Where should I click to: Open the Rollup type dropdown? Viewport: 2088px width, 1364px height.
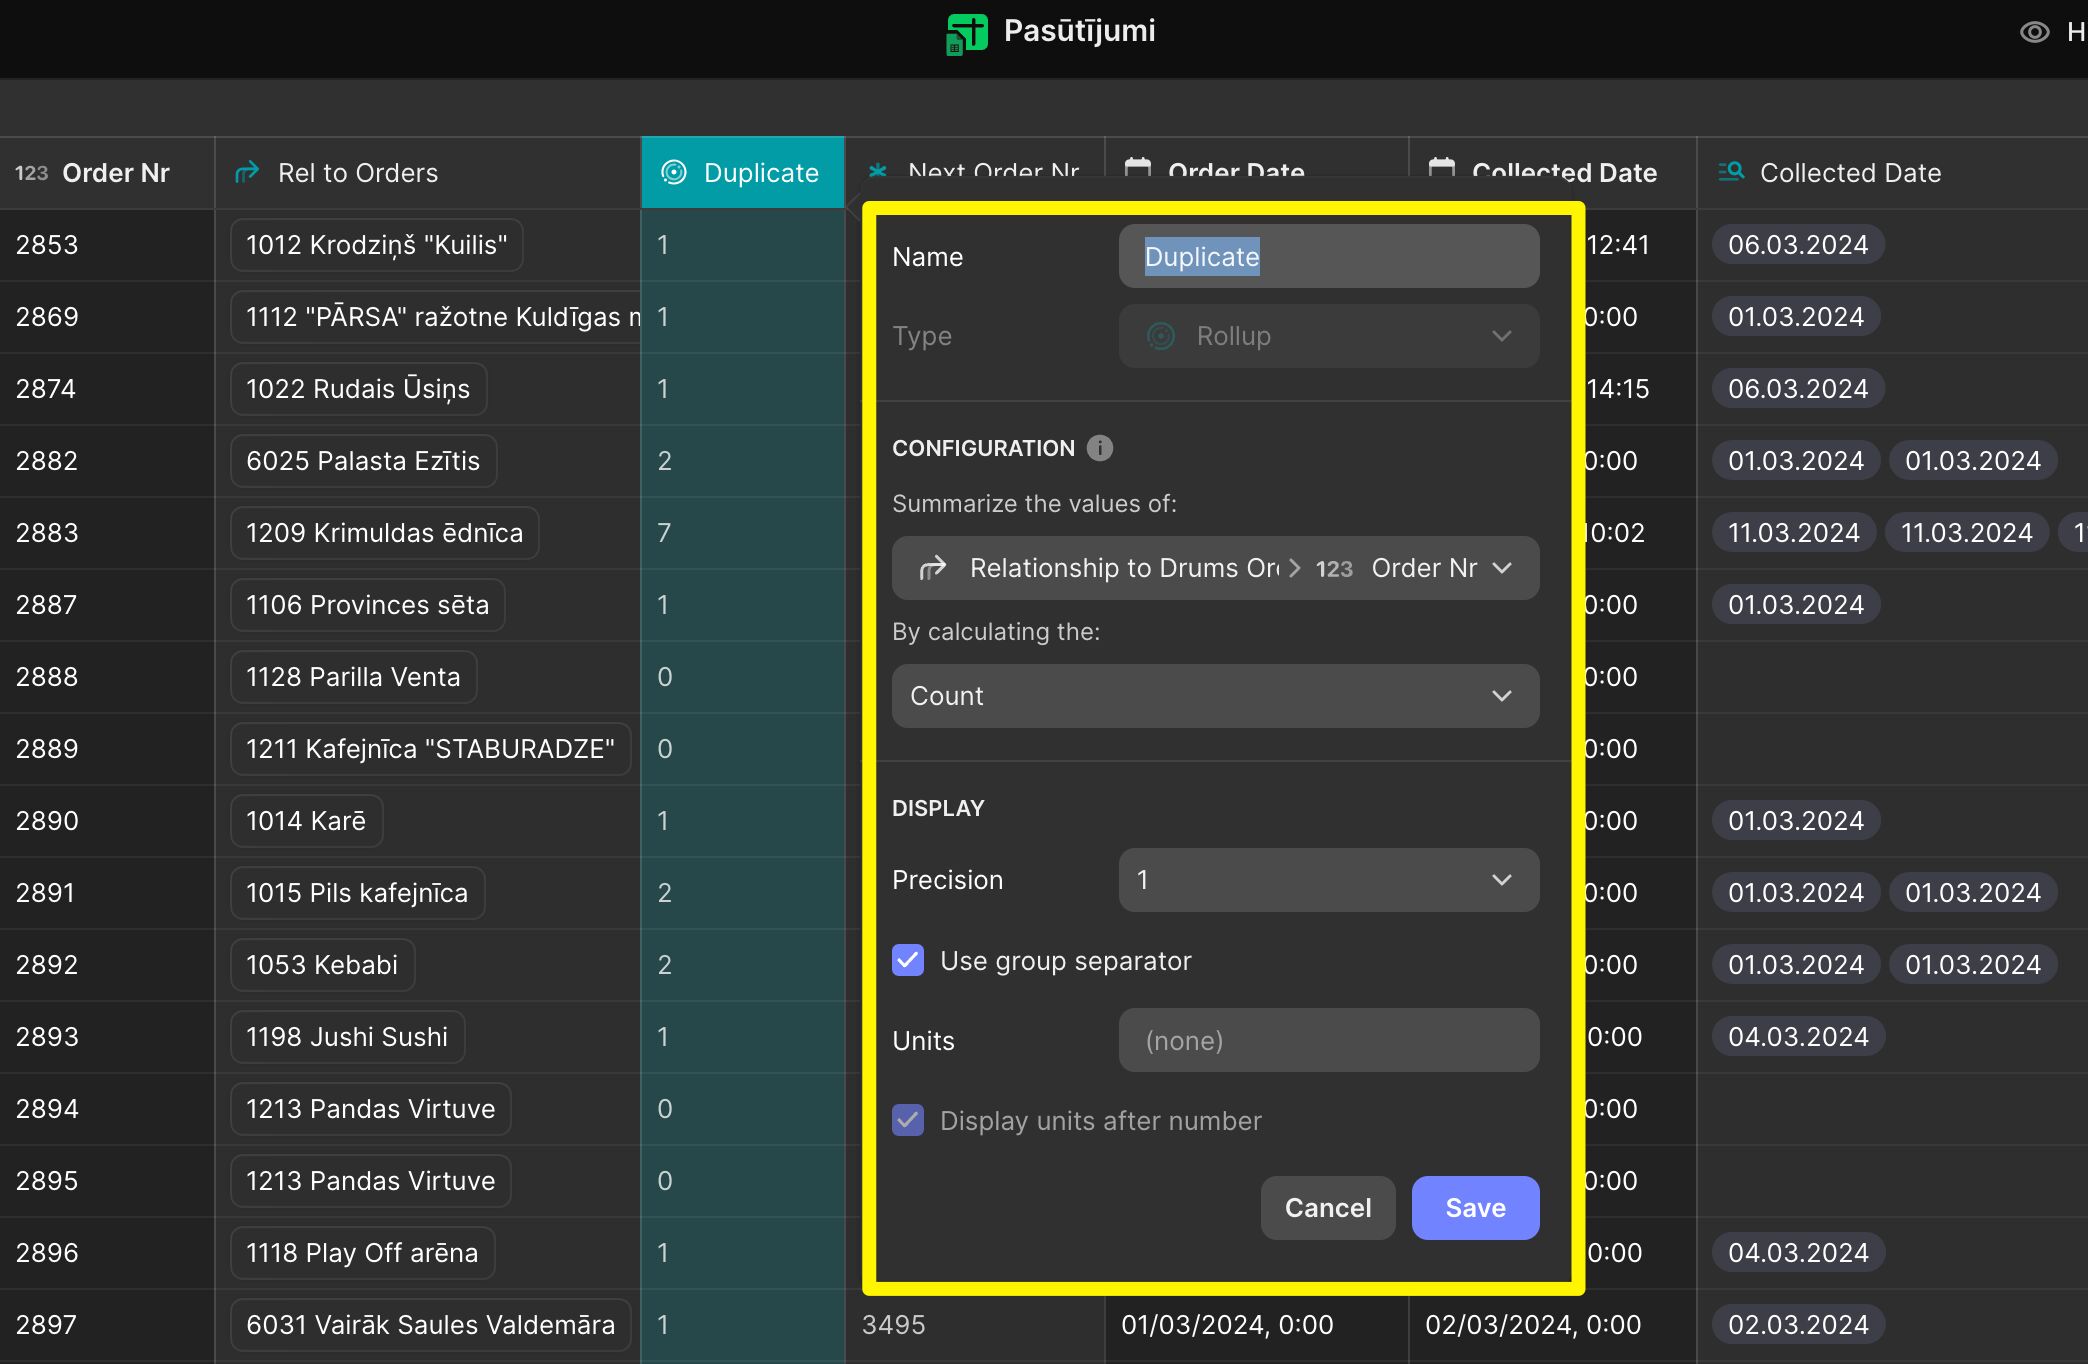(1328, 336)
